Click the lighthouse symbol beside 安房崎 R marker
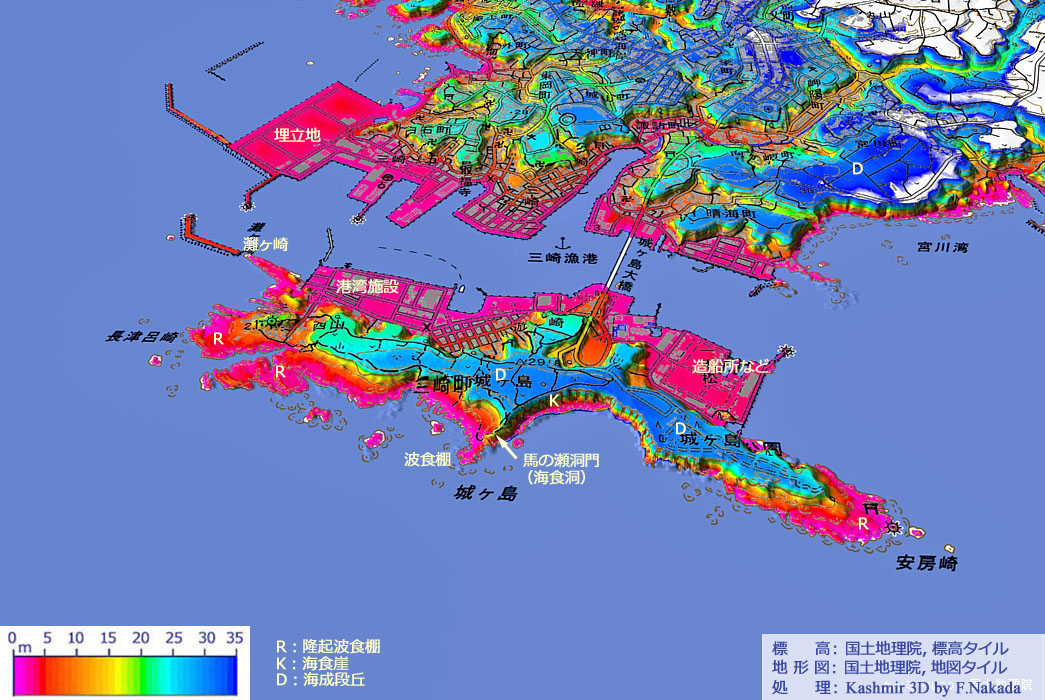 coord(893,526)
